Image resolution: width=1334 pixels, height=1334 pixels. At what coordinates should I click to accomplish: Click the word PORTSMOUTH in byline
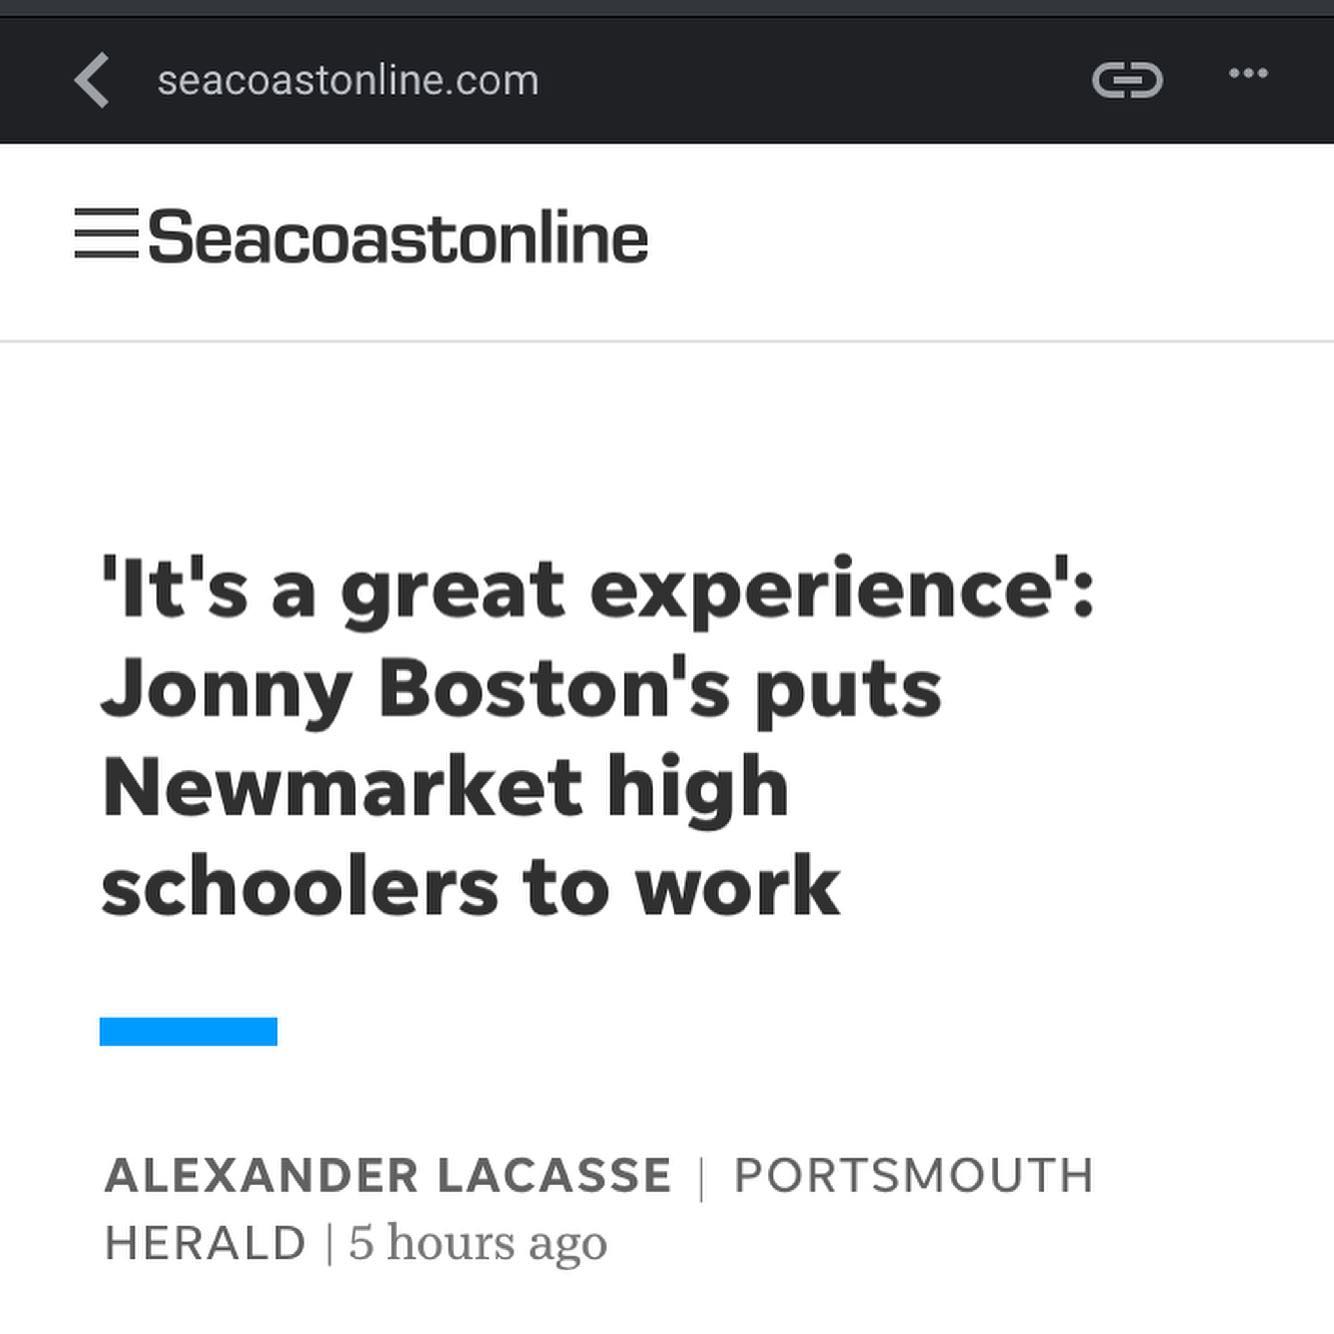pos(914,1175)
